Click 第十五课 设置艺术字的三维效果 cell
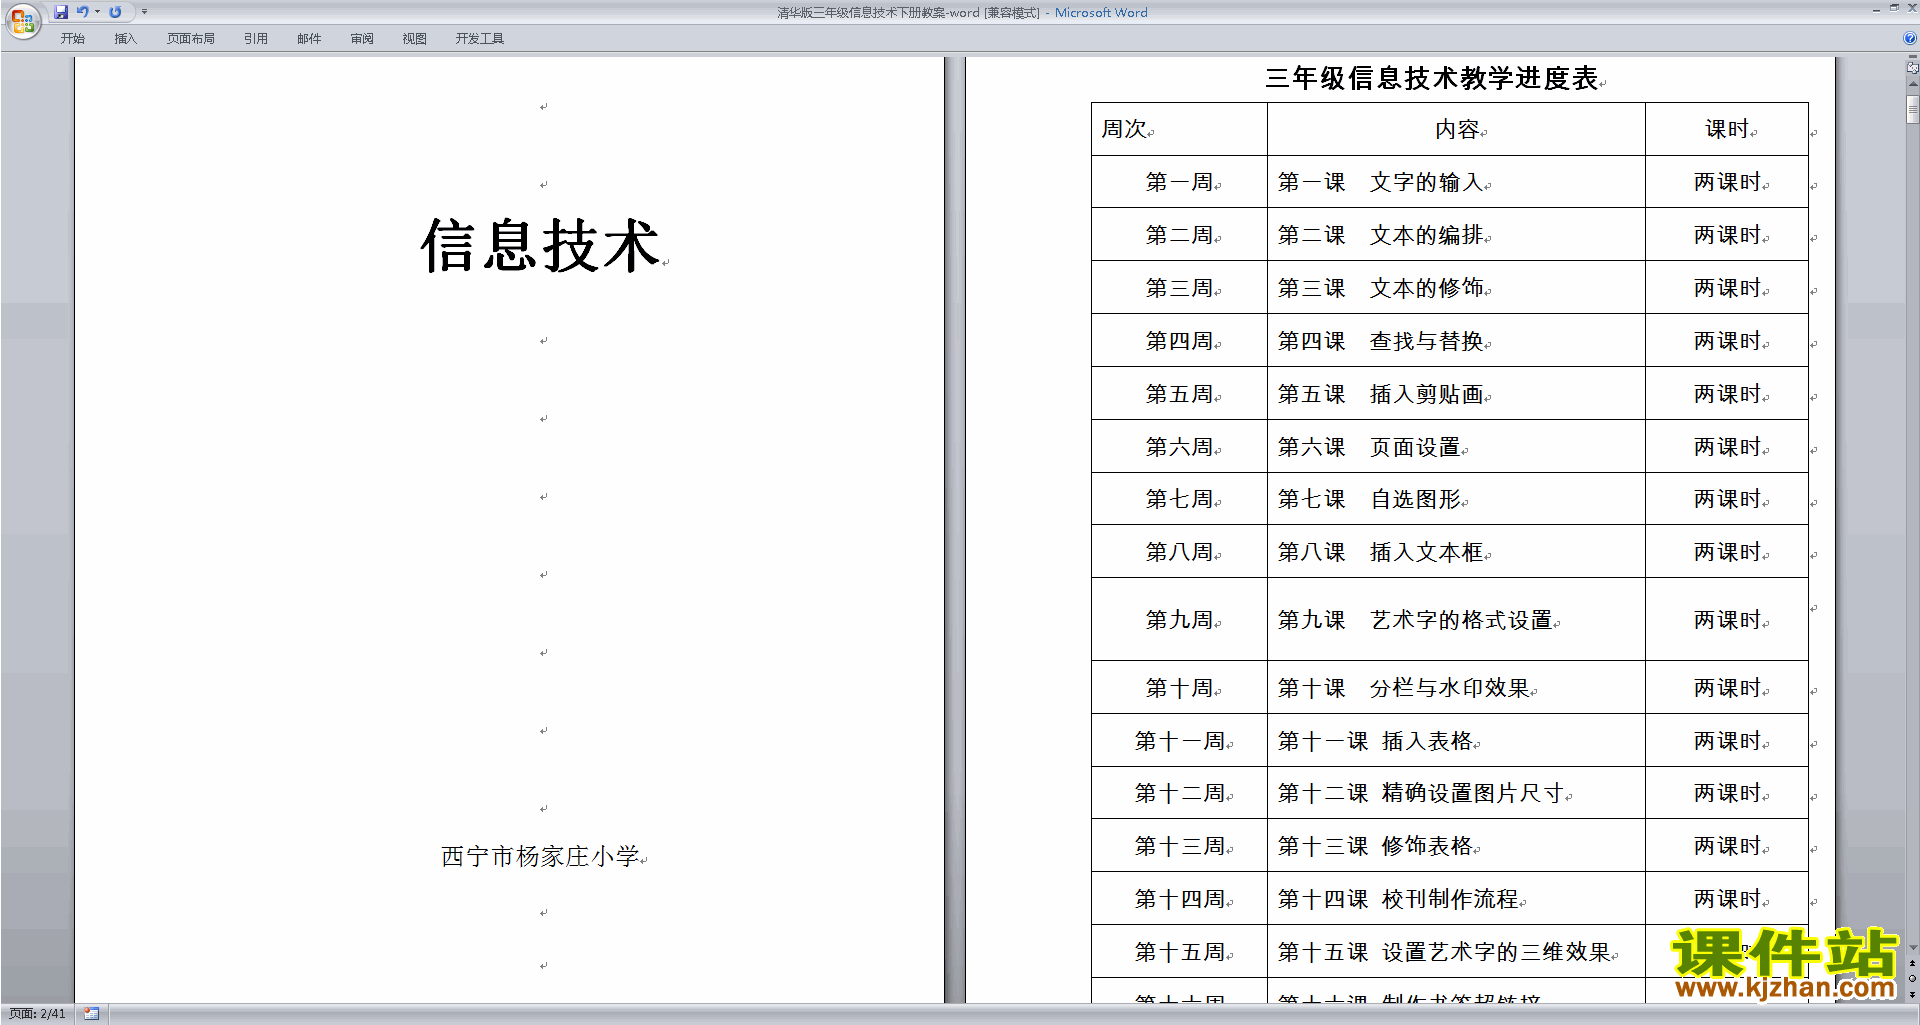1920x1025 pixels. point(1456,952)
